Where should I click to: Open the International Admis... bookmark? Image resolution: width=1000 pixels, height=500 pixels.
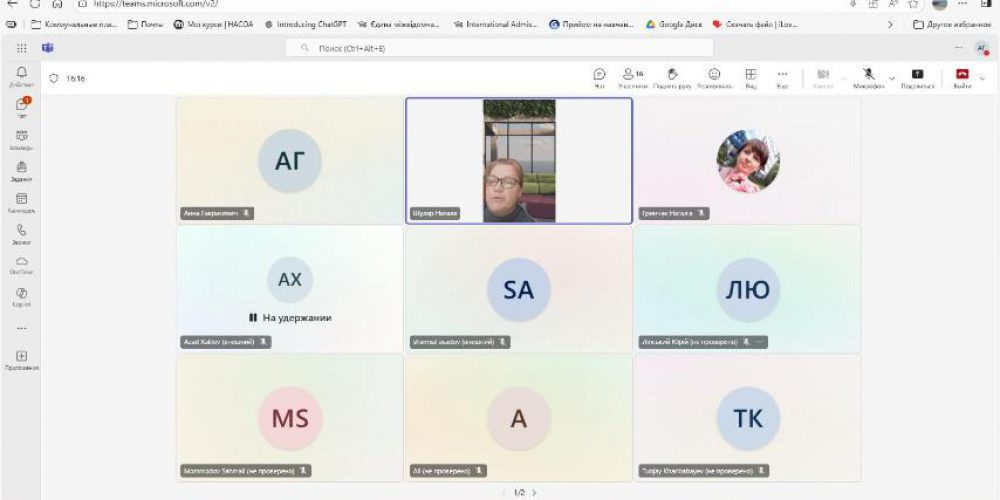point(496,24)
